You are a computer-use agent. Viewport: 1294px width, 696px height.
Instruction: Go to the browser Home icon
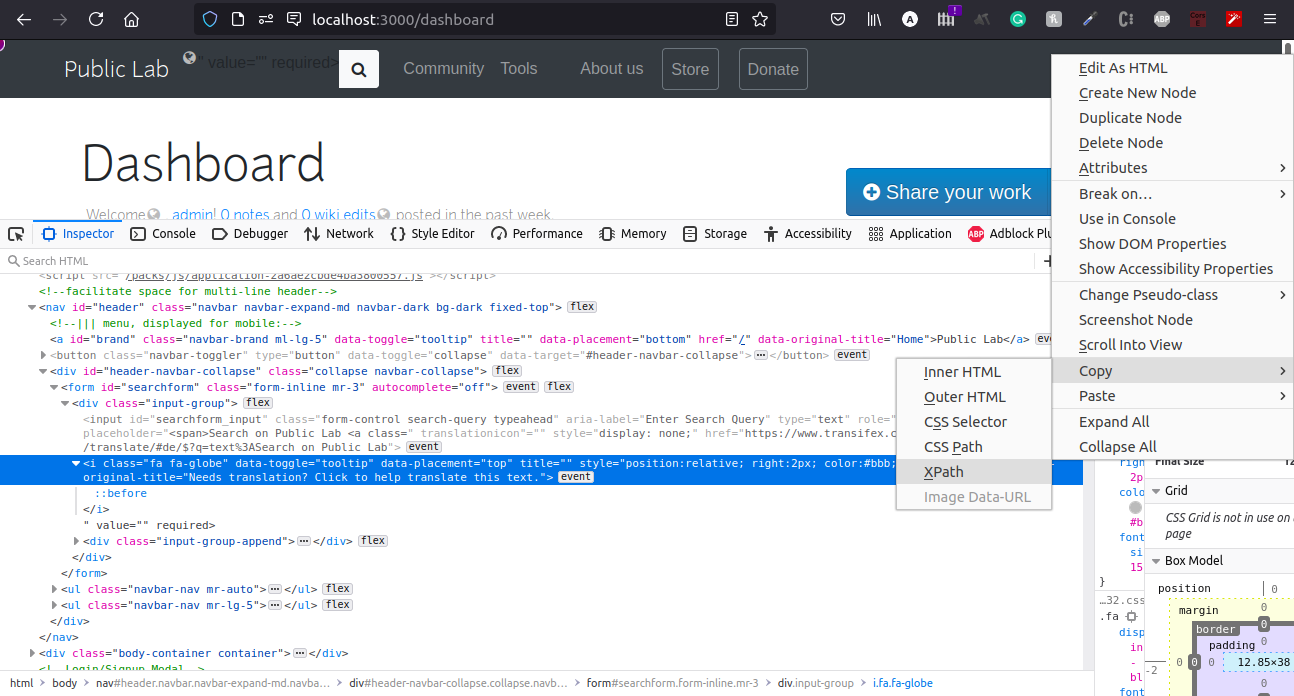coord(131,19)
